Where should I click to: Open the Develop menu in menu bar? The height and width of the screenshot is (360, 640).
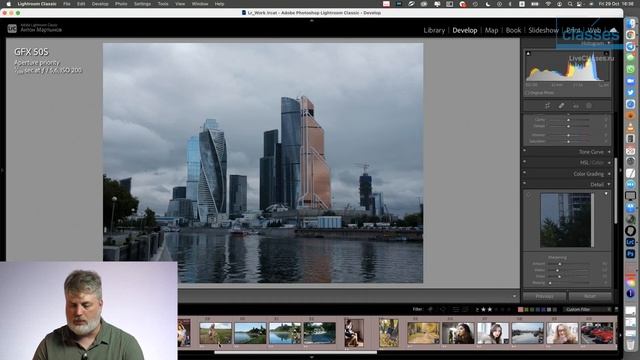pos(100,4)
